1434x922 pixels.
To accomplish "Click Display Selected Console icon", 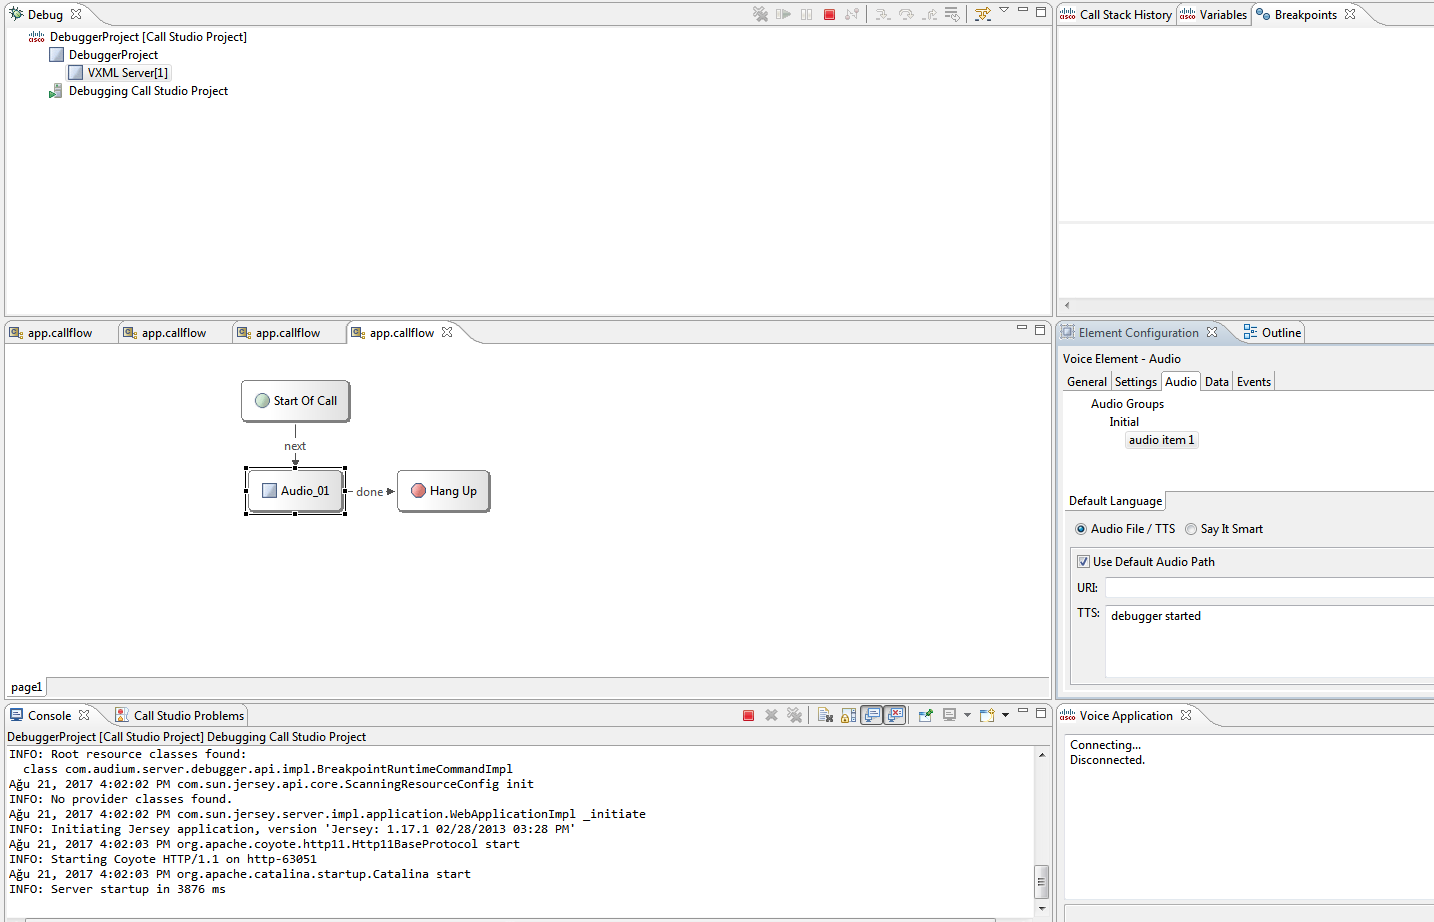I will coord(950,714).
